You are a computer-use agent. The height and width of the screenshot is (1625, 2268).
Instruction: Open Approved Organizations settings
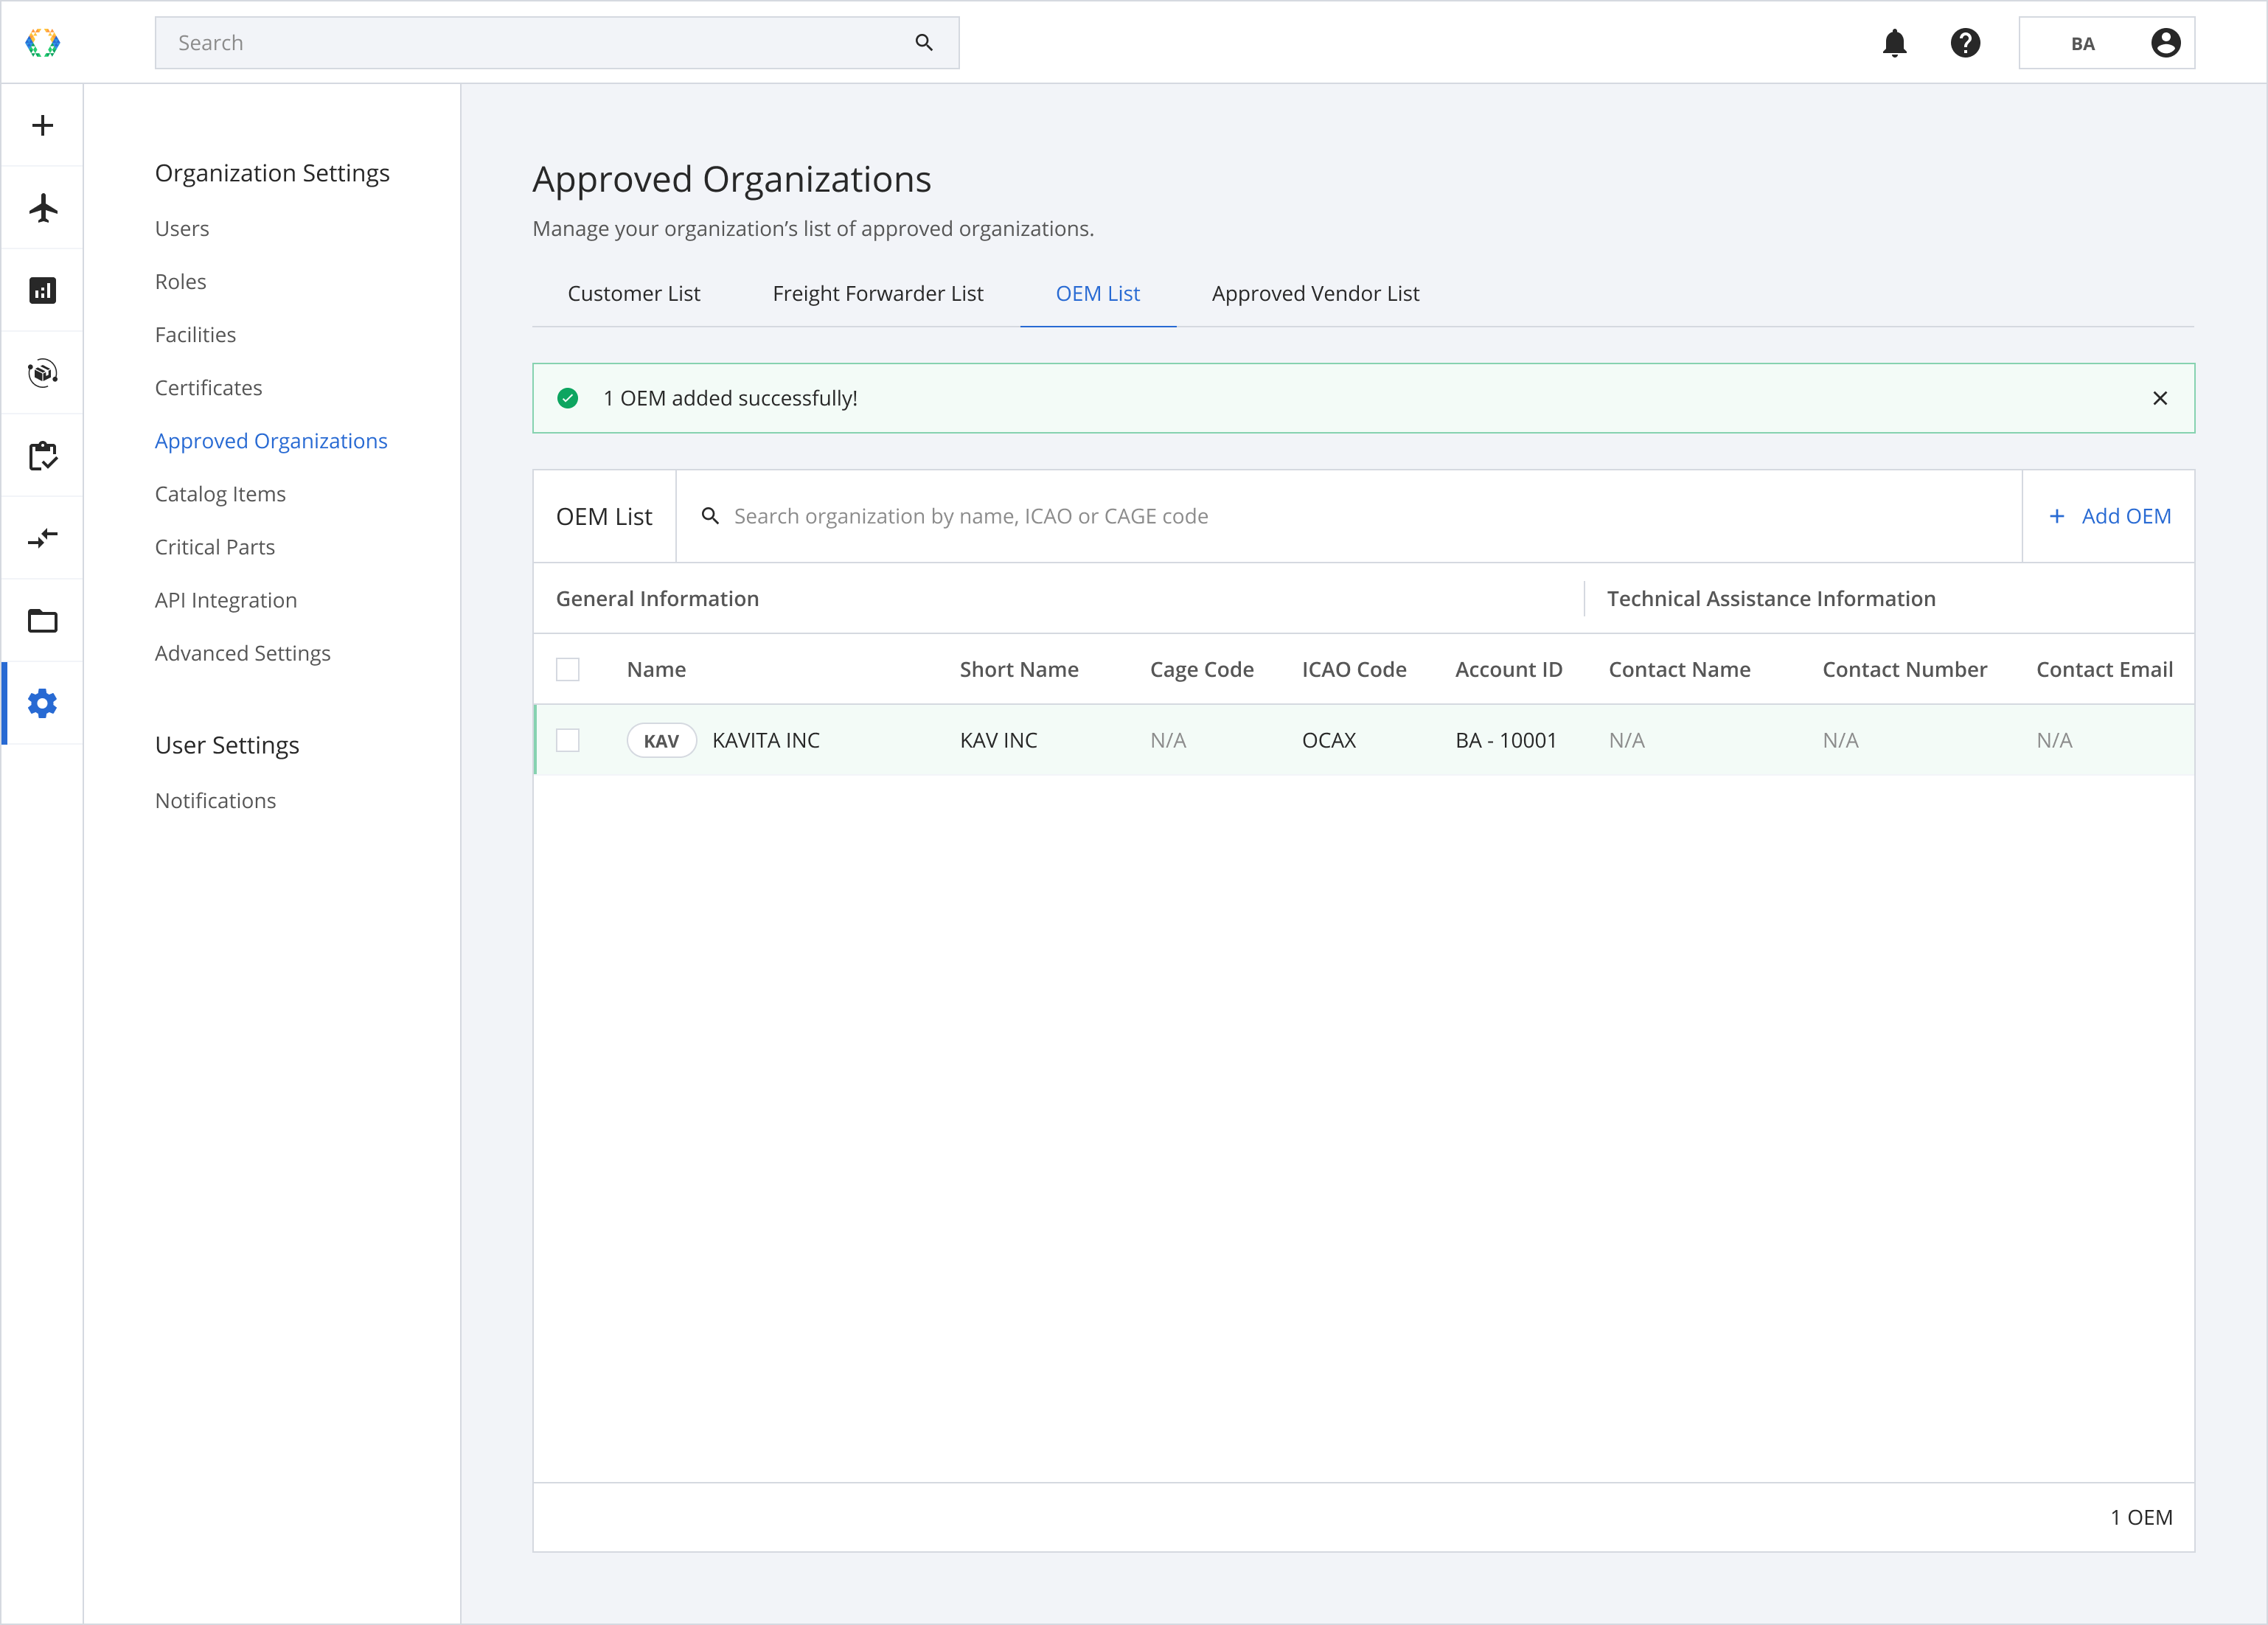click(x=271, y=440)
